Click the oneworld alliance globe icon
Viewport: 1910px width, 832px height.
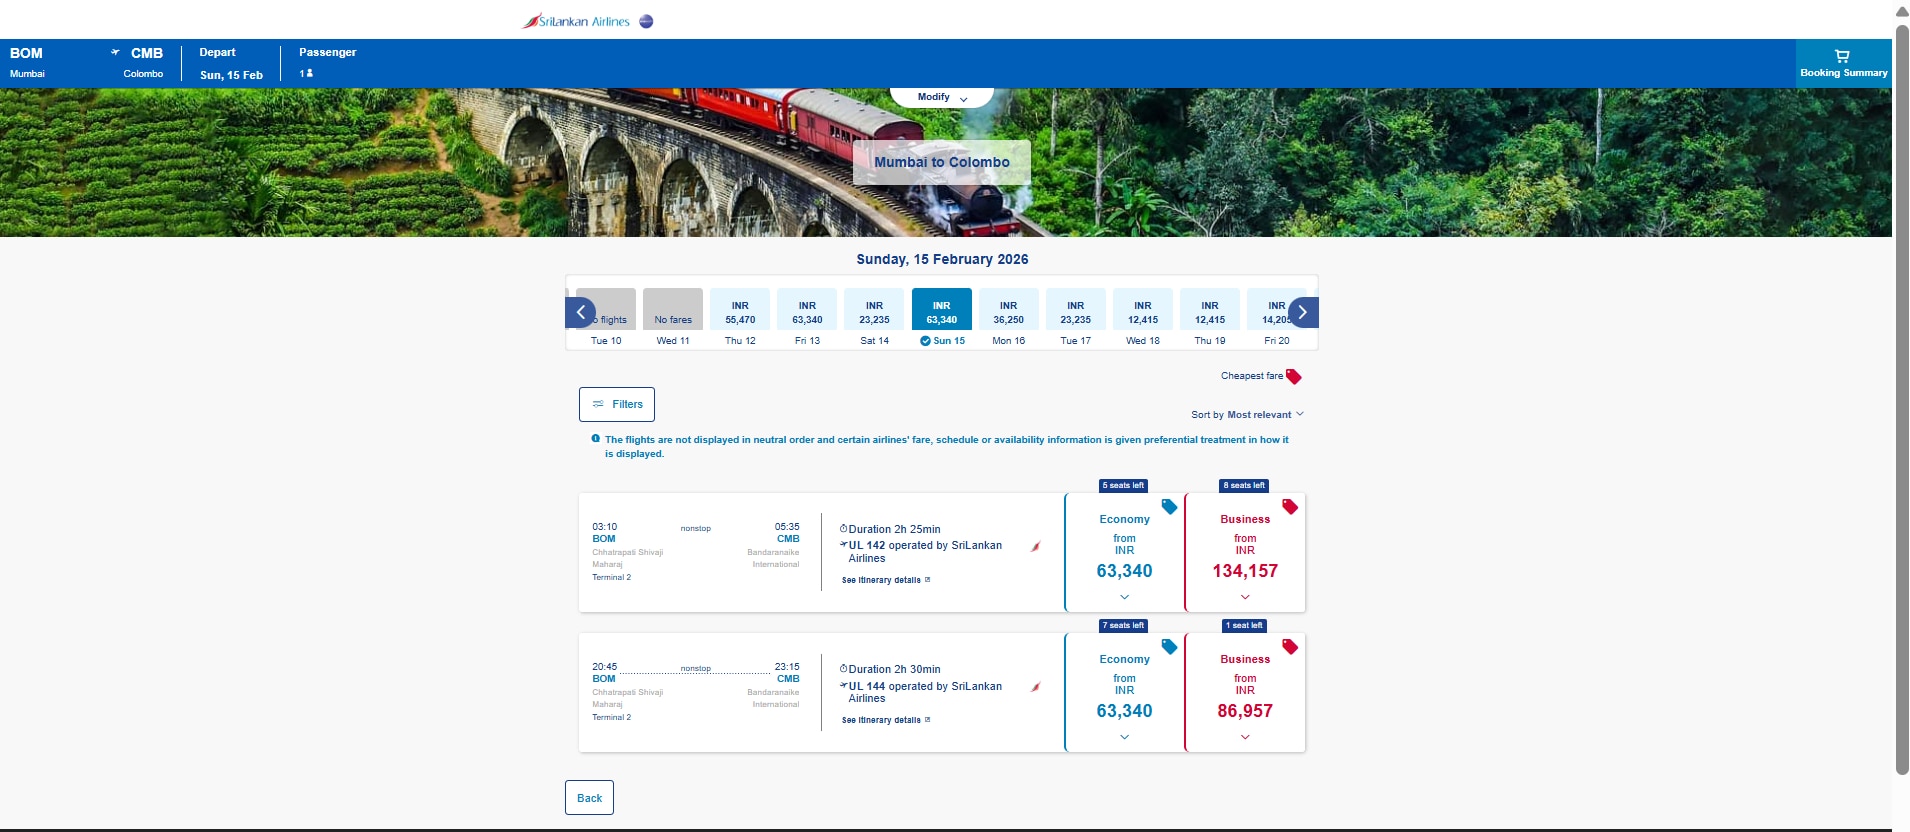point(646,21)
